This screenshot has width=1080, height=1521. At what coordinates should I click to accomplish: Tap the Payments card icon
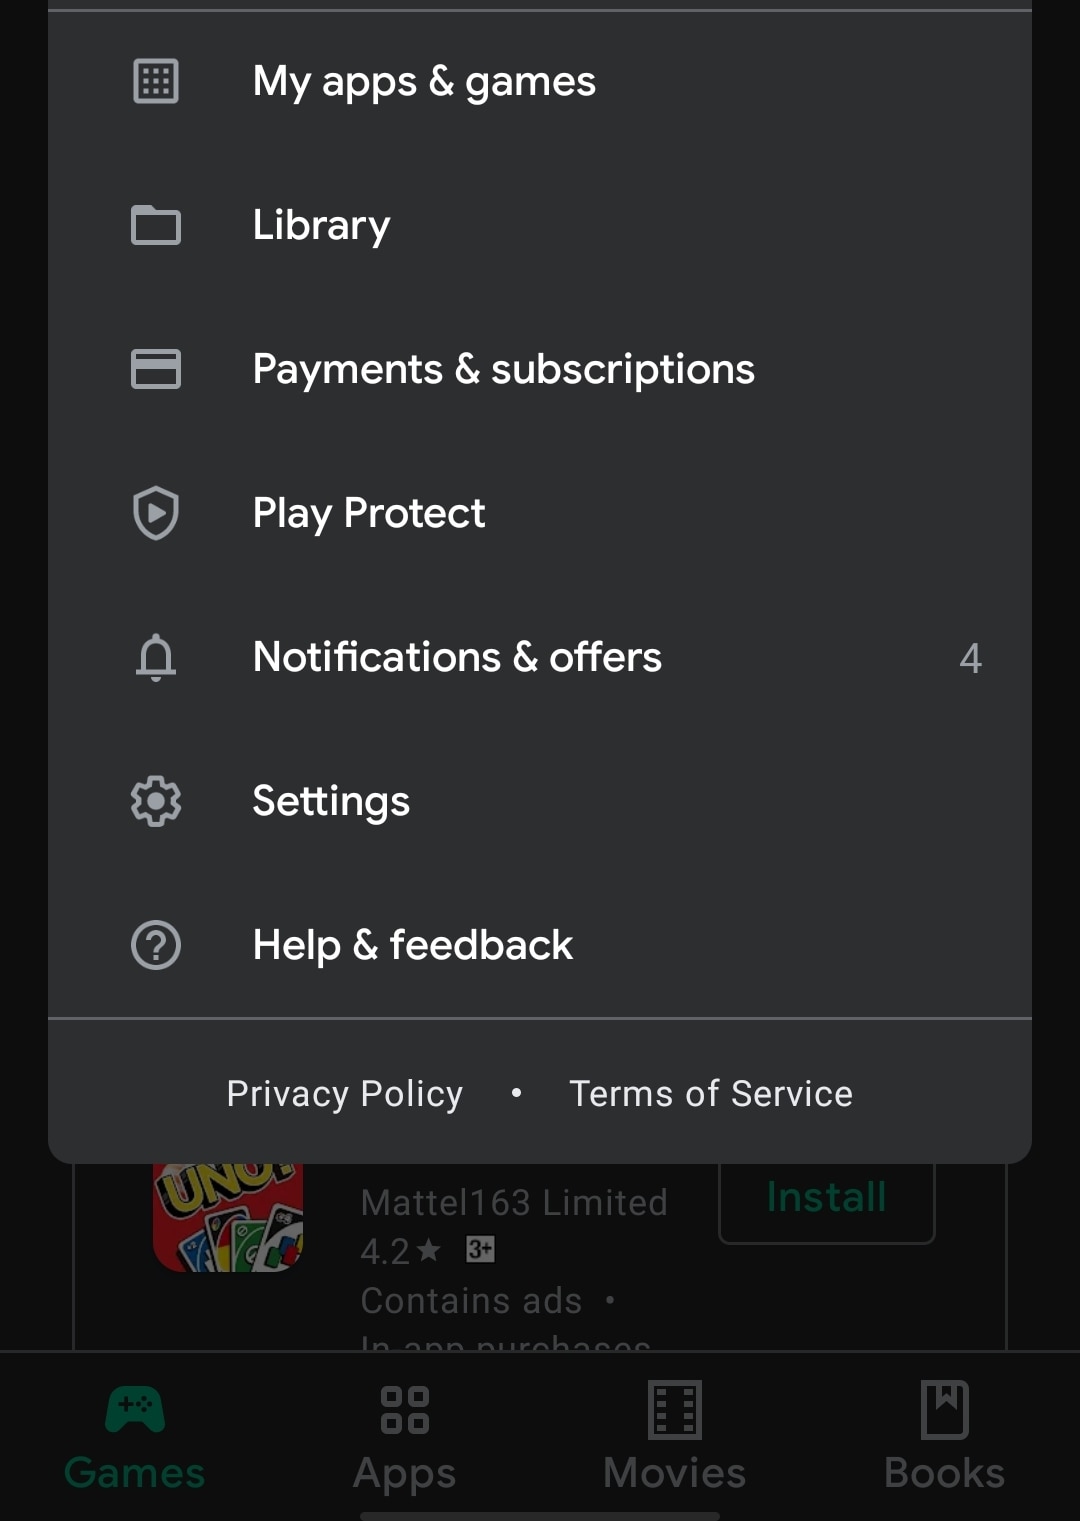(x=156, y=369)
